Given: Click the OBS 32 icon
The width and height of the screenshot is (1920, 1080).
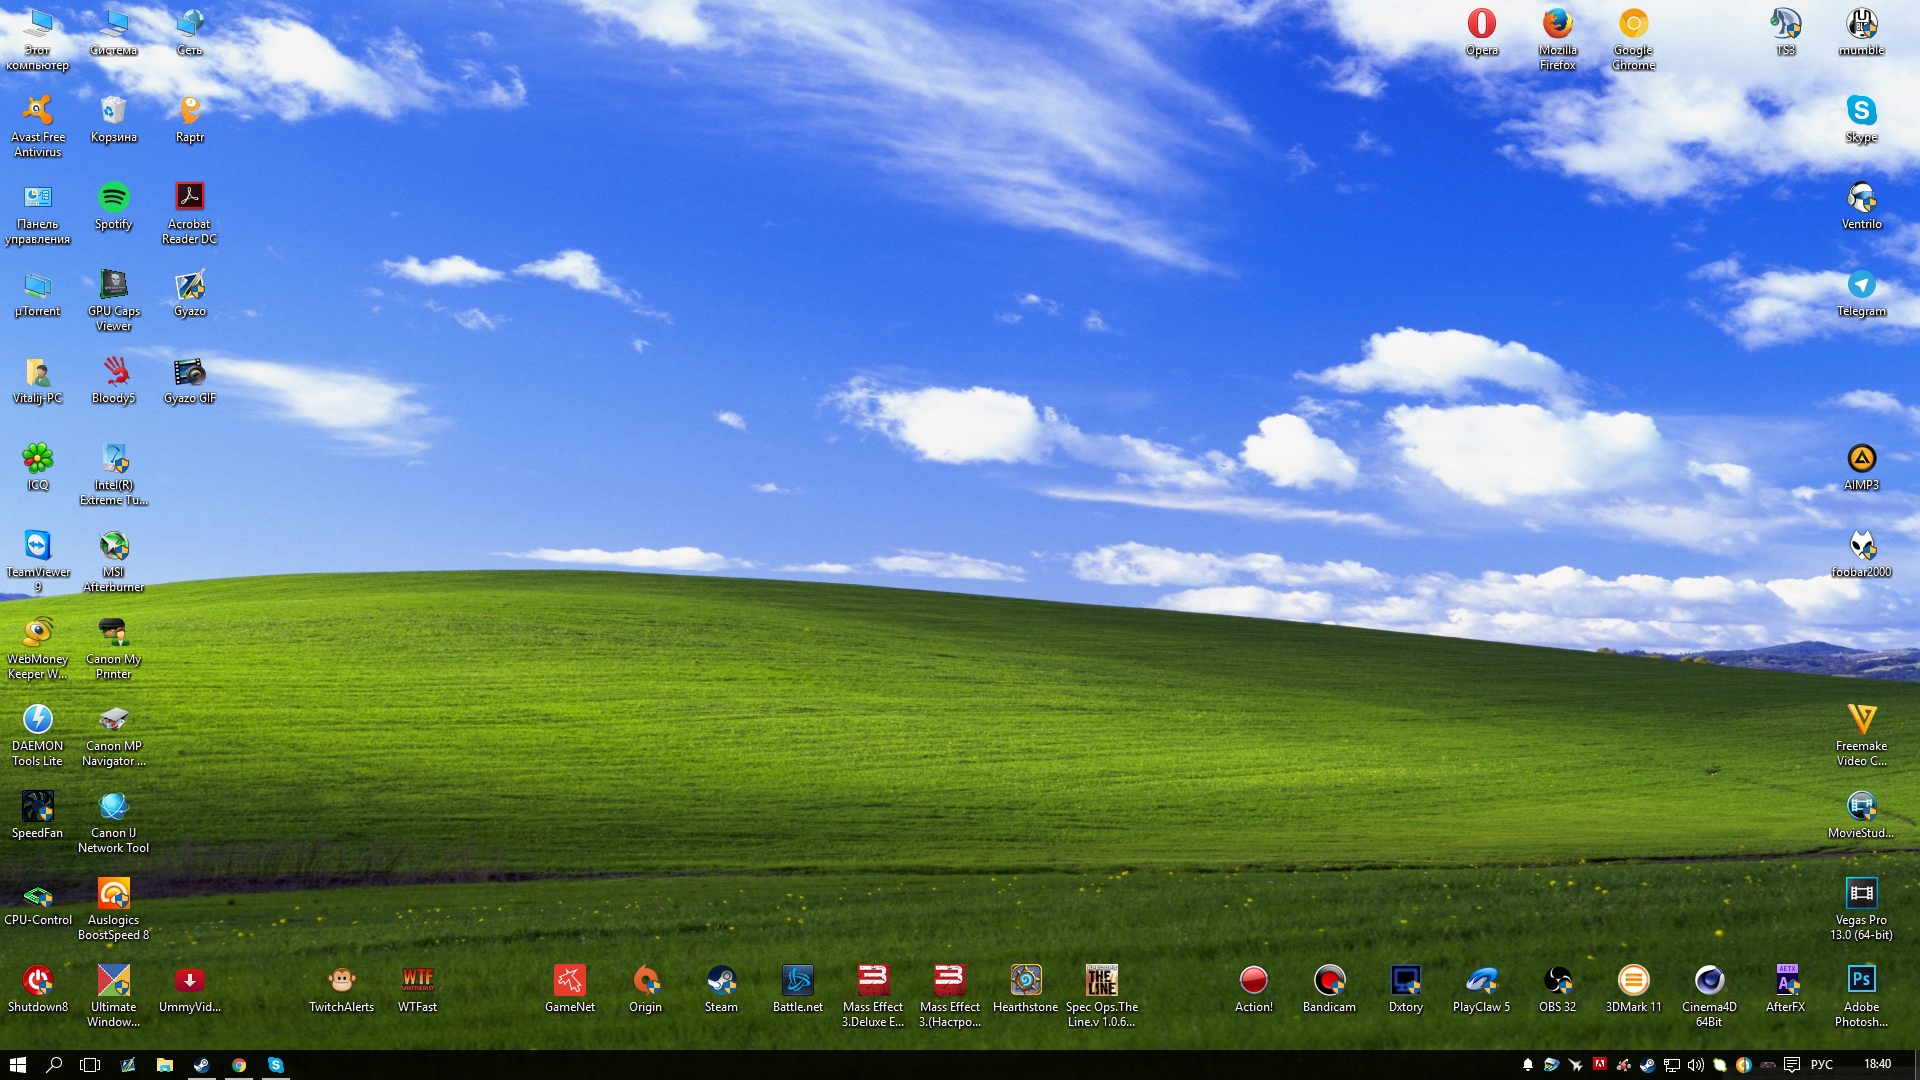Looking at the screenshot, I should pyautogui.click(x=1557, y=980).
